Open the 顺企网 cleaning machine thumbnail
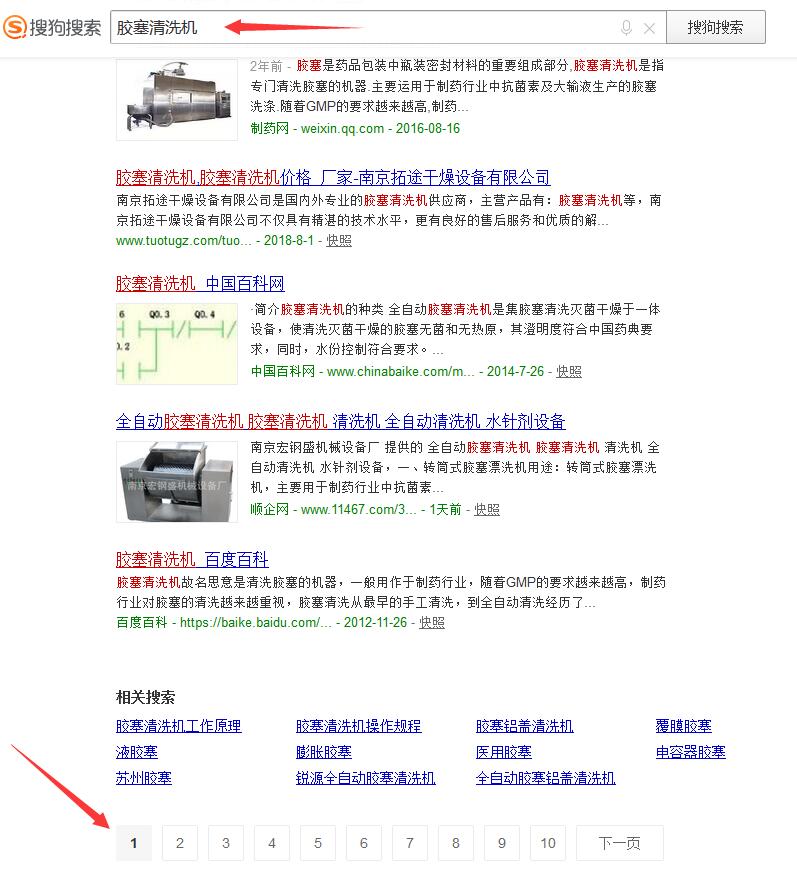 pos(176,481)
